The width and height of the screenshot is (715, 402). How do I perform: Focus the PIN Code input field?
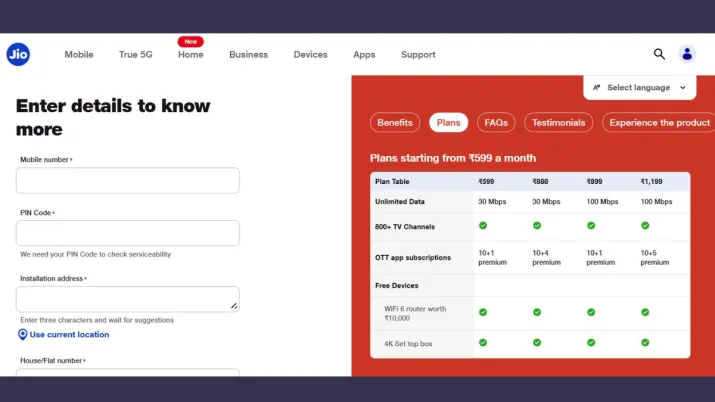(x=128, y=233)
